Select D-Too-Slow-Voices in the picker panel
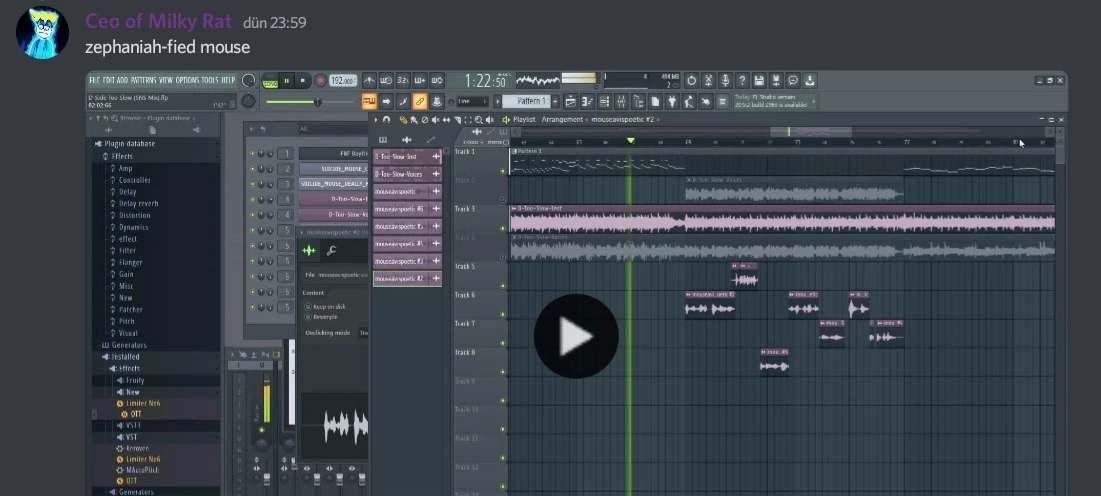 click(x=407, y=174)
